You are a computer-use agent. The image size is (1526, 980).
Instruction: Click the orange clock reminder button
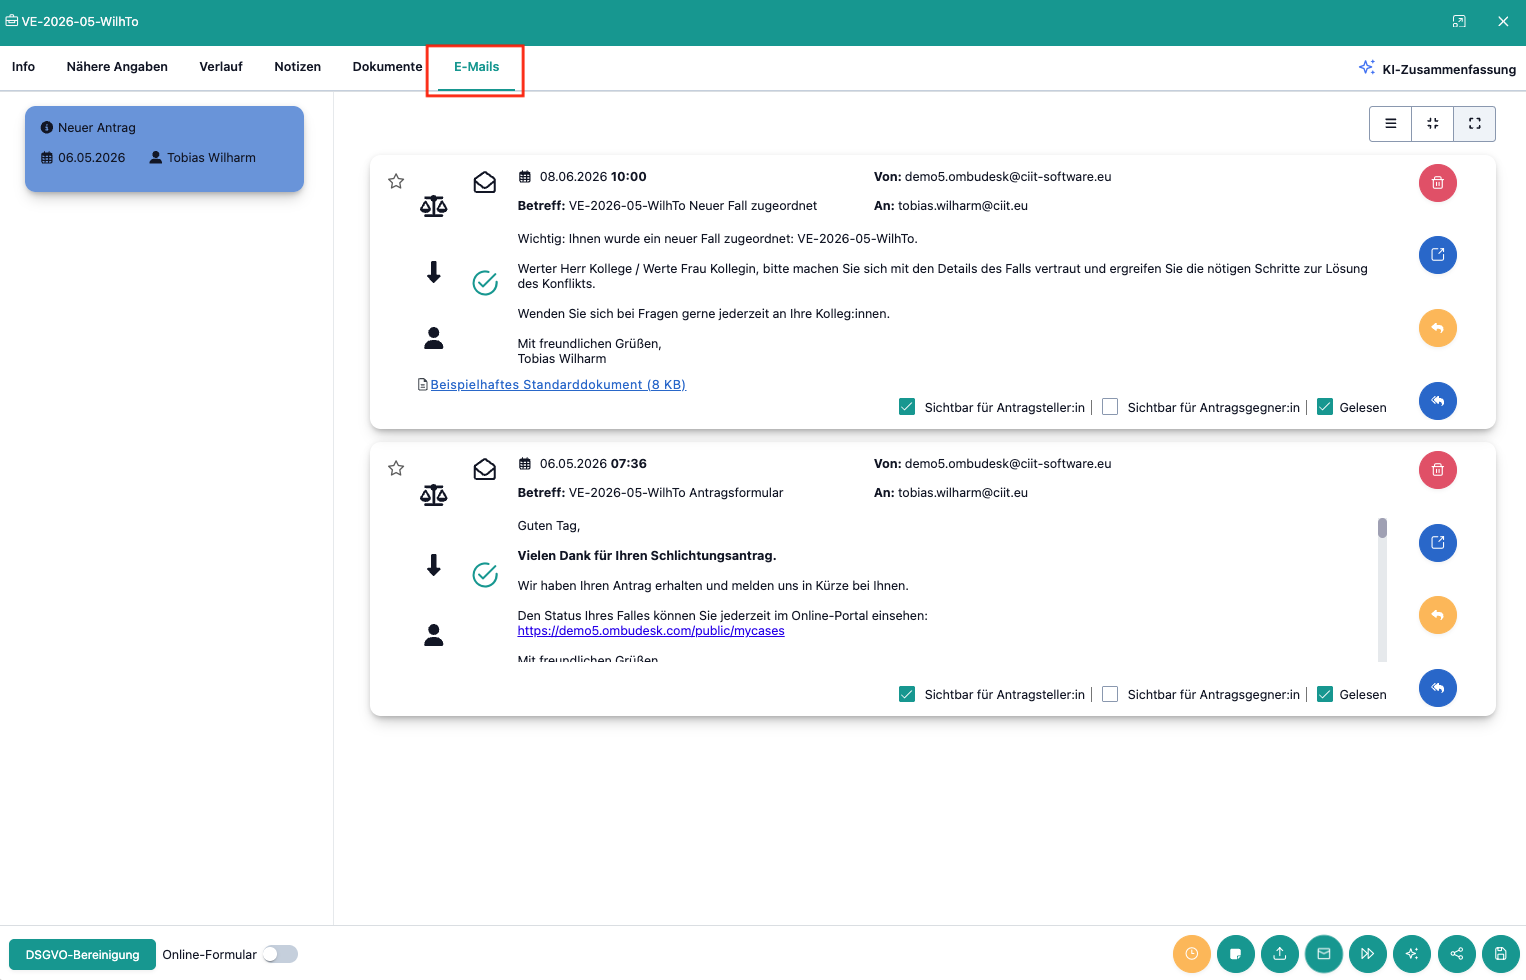(x=1191, y=954)
